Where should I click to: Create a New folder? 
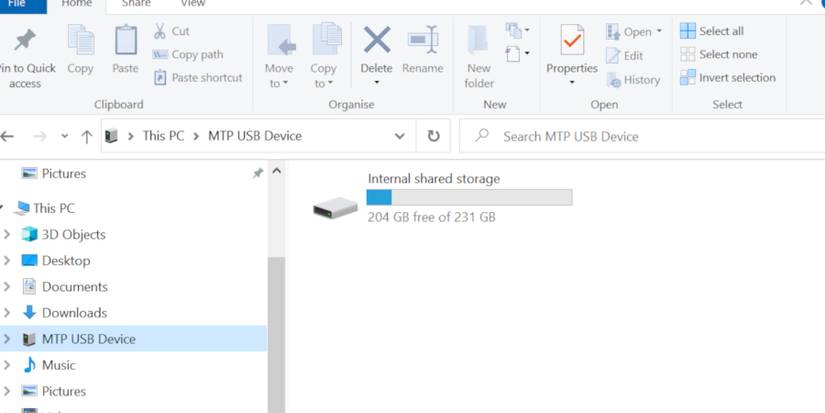[x=479, y=57]
